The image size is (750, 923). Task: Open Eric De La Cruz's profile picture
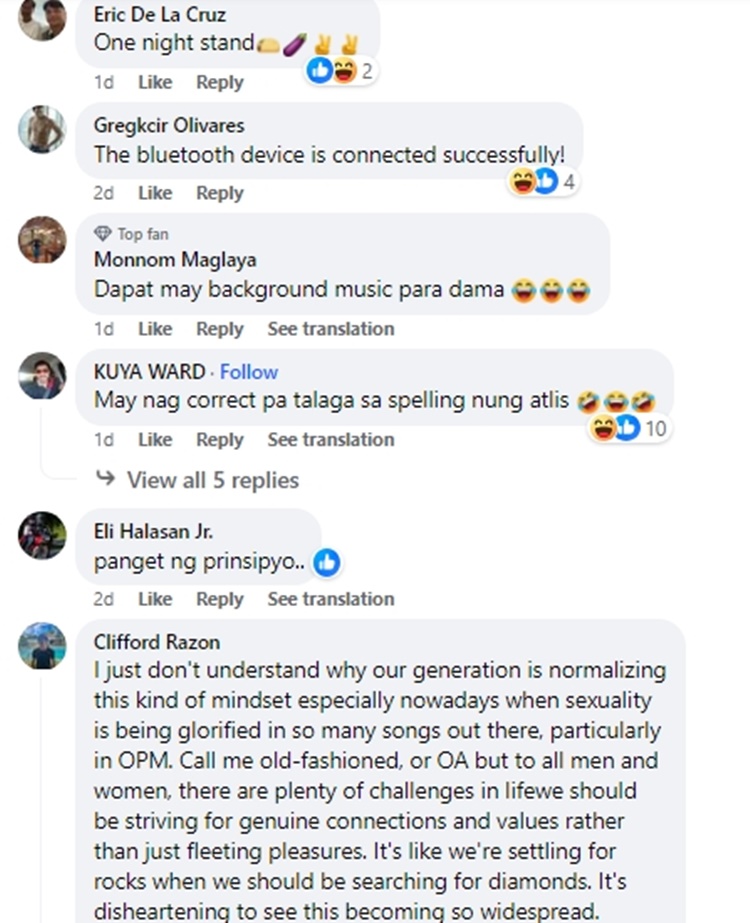point(42,18)
